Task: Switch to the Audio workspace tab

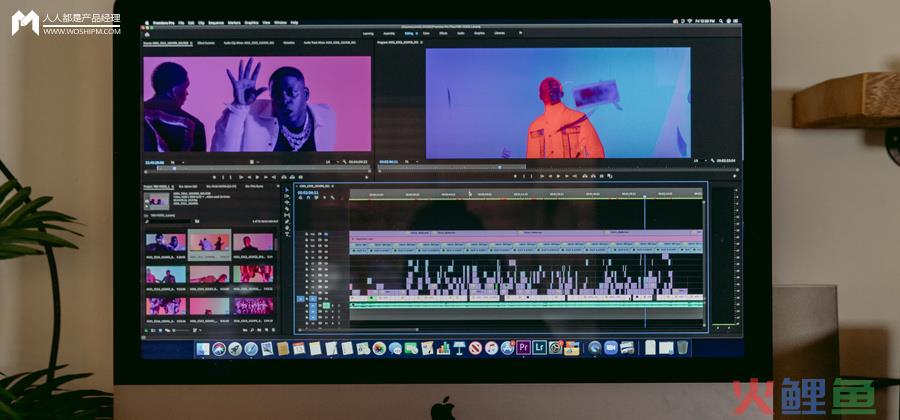Action: 460,33
